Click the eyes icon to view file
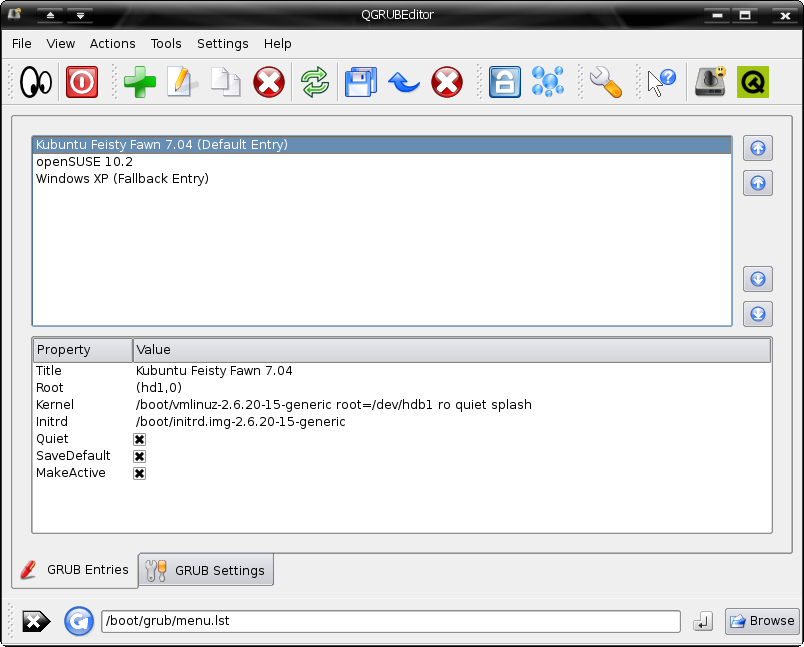 pos(36,82)
